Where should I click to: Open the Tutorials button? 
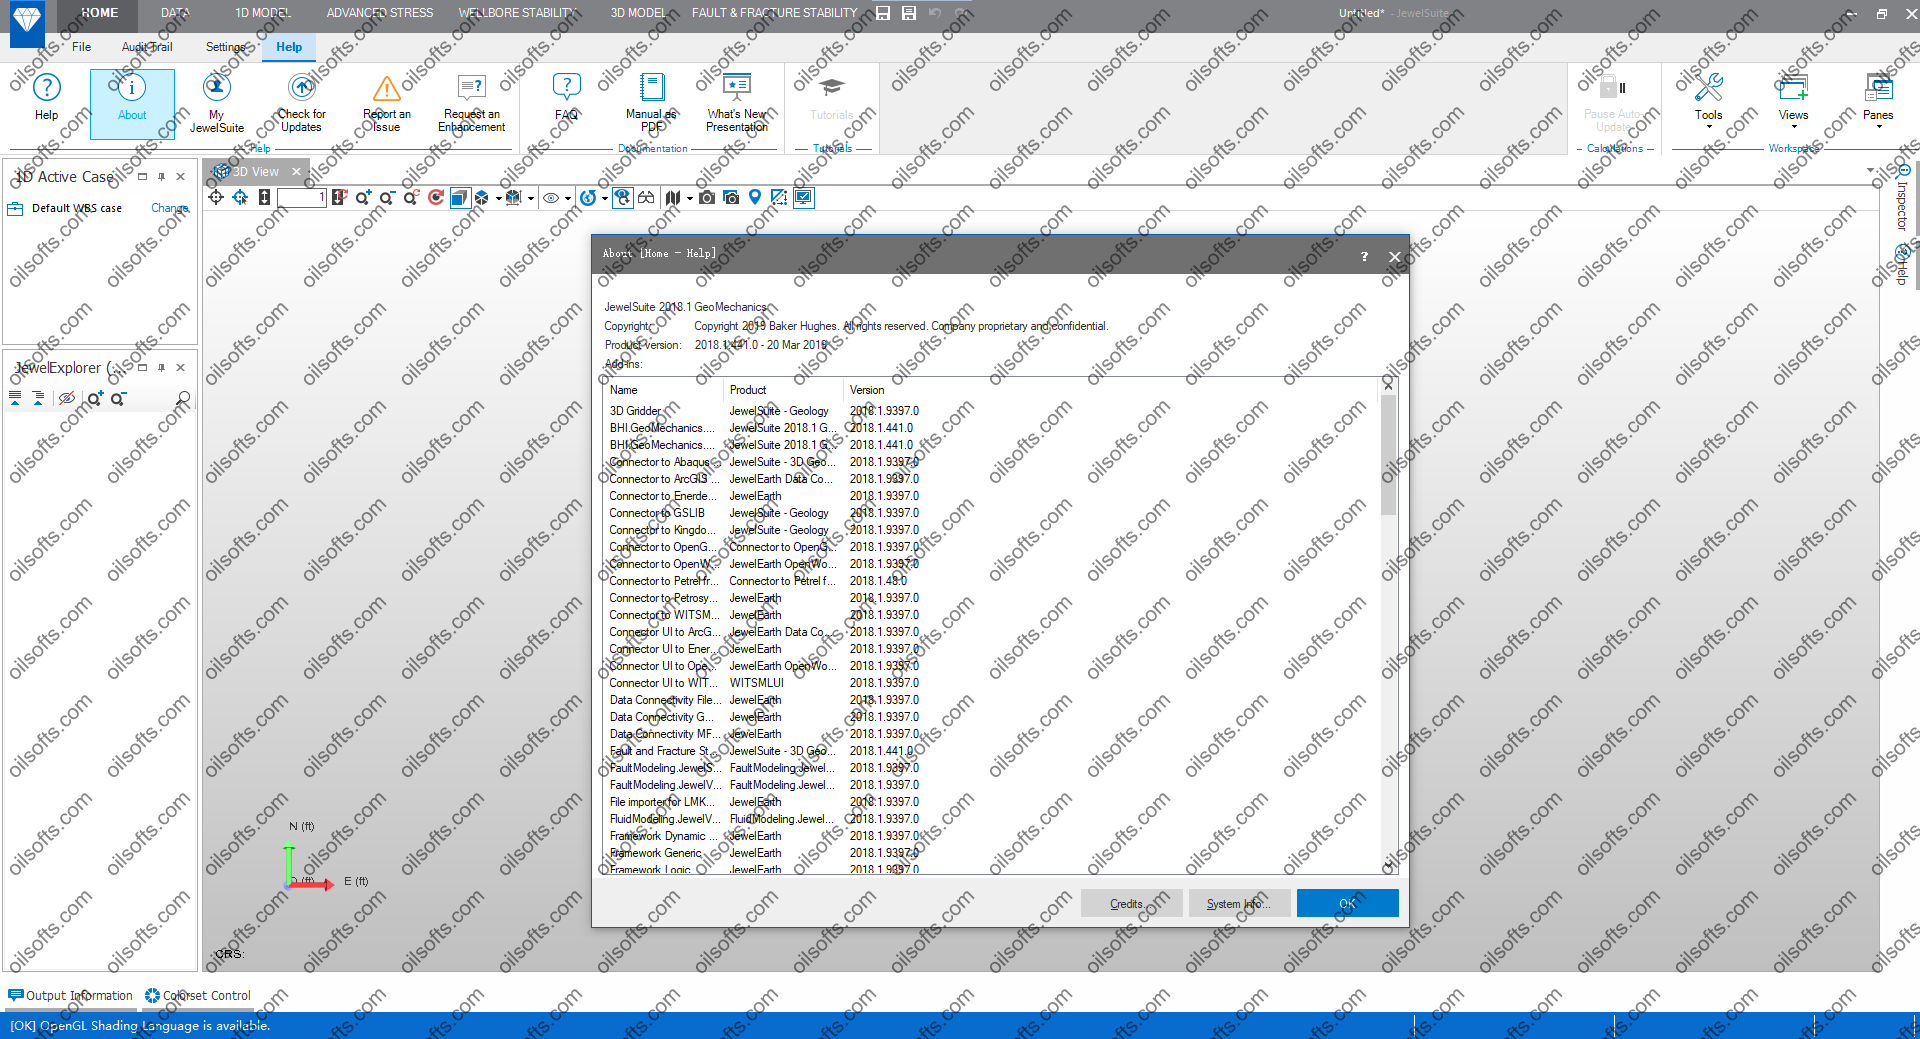point(832,99)
